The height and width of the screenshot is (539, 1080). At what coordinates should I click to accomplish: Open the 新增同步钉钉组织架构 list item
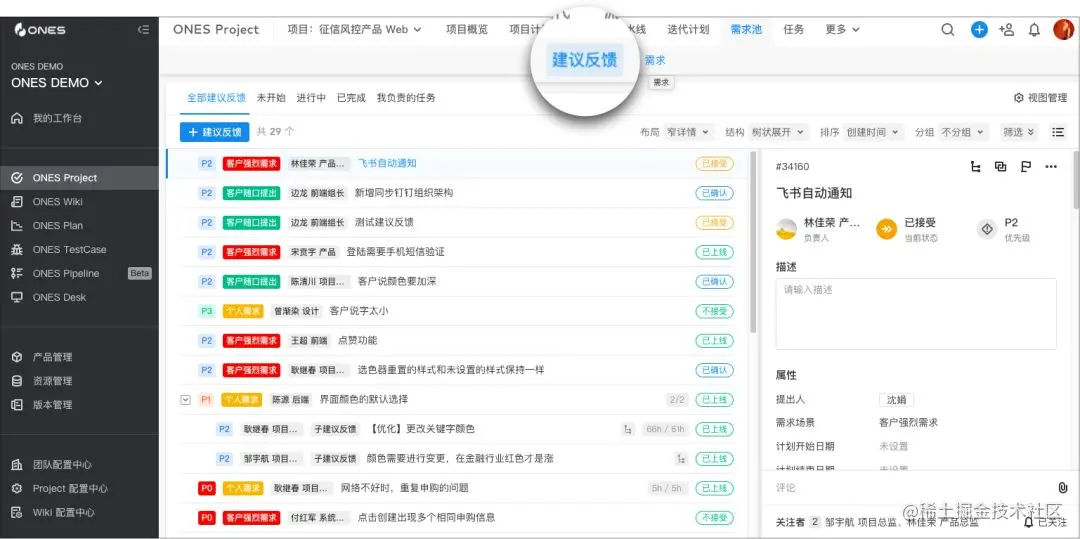coord(404,193)
